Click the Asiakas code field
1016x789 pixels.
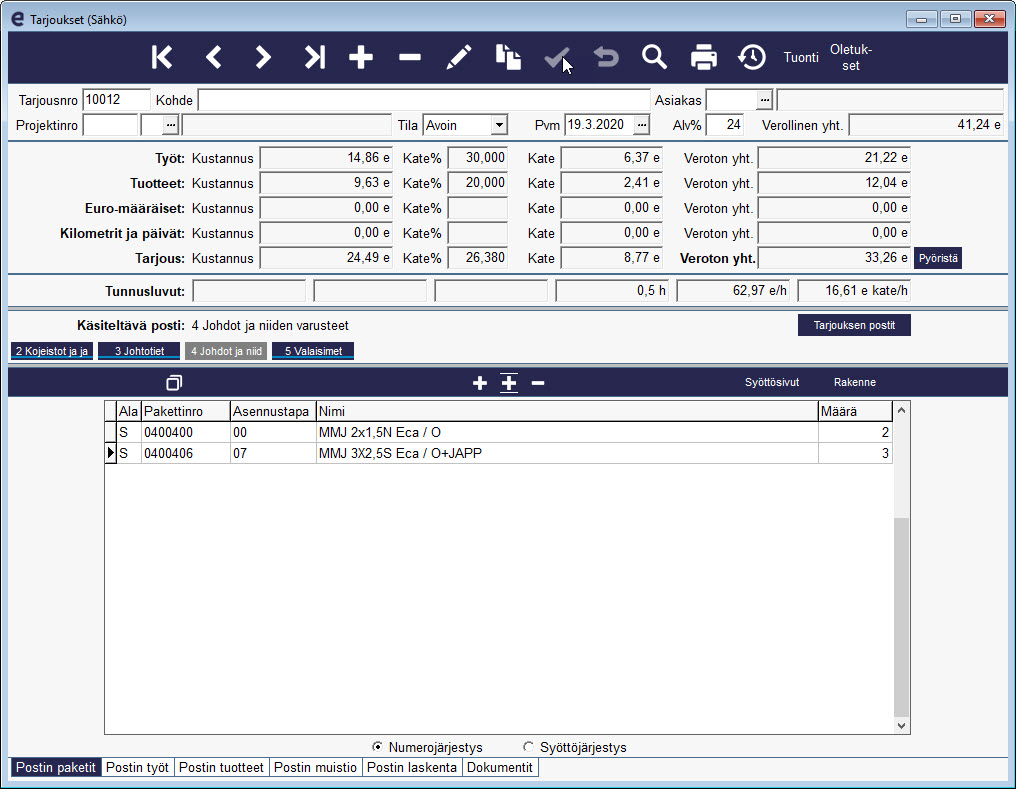[732, 100]
